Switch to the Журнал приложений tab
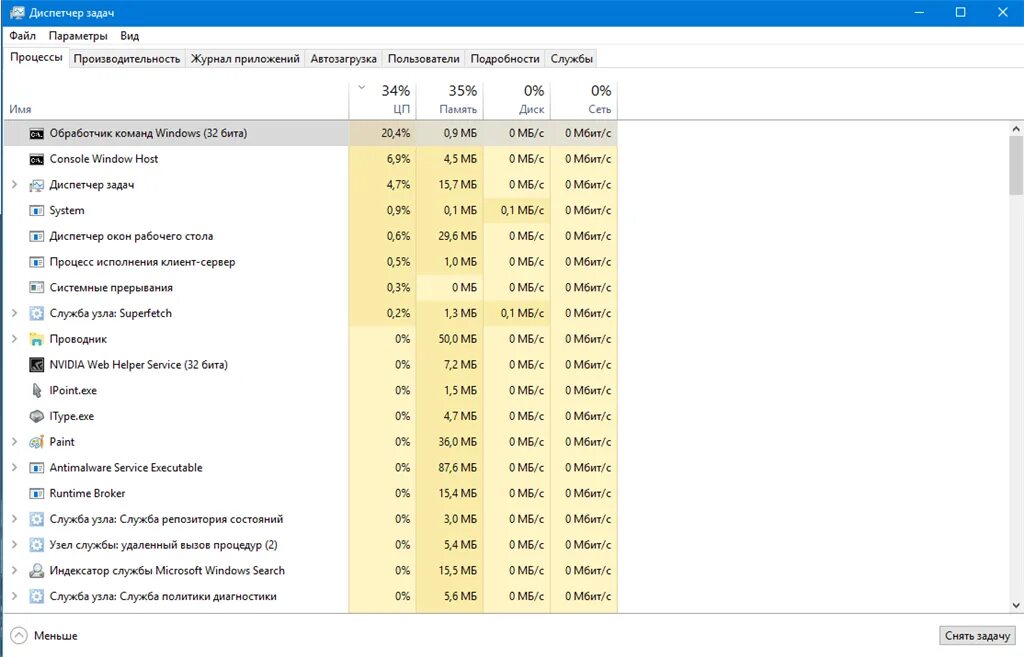This screenshot has width=1024, height=657. (x=245, y=59)
